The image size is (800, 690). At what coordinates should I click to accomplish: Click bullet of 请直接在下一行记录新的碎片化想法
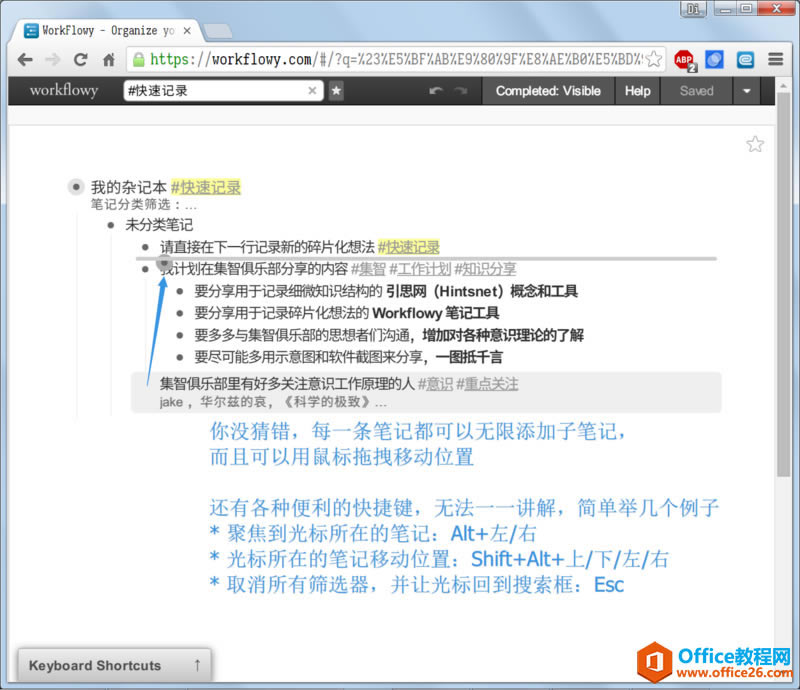(145, 247)
